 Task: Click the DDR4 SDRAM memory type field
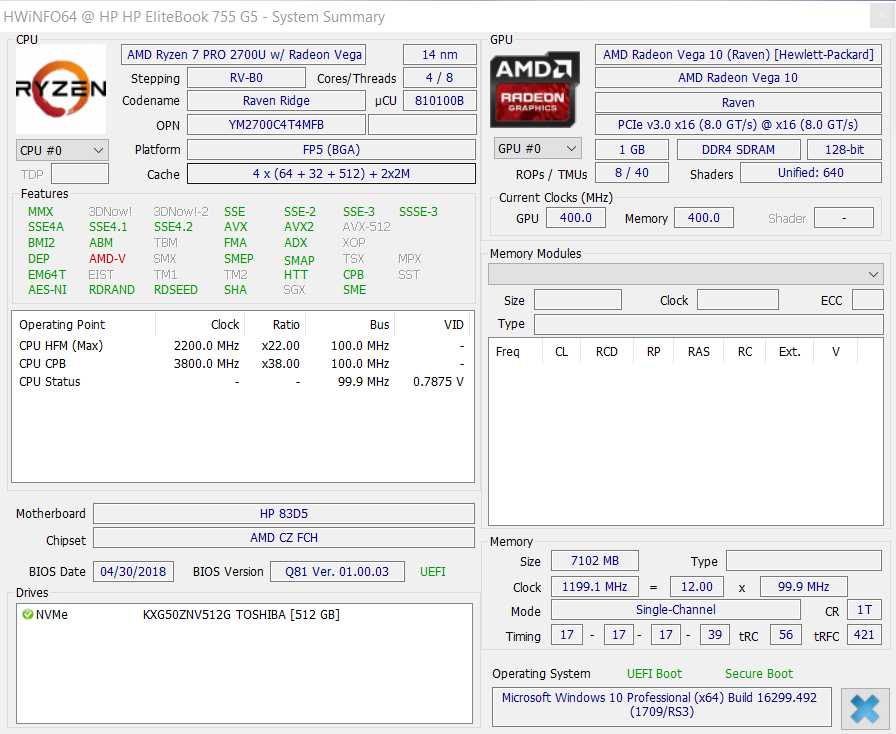[x=739, y=150]
